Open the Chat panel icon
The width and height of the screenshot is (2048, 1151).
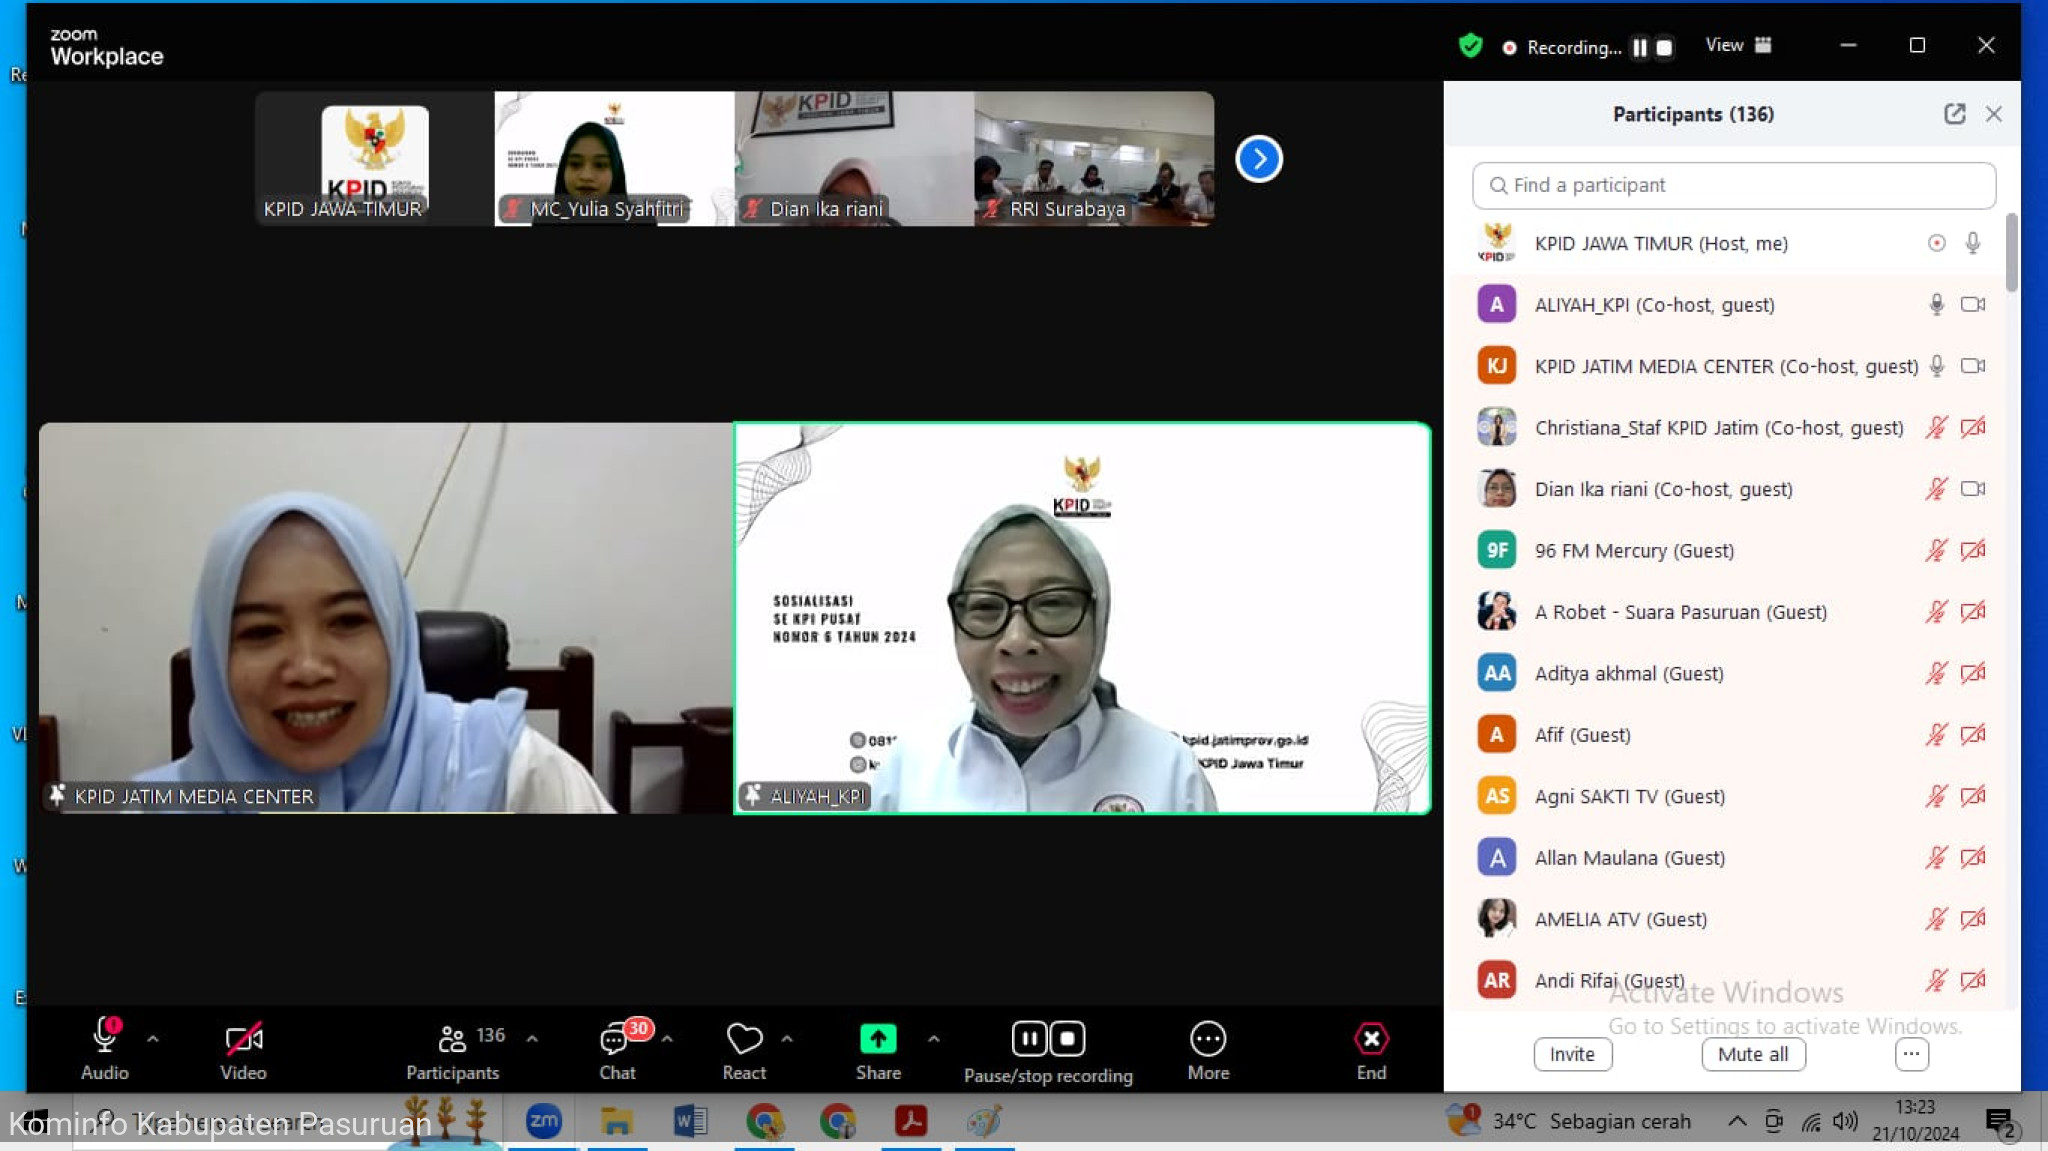[615, 1040]
